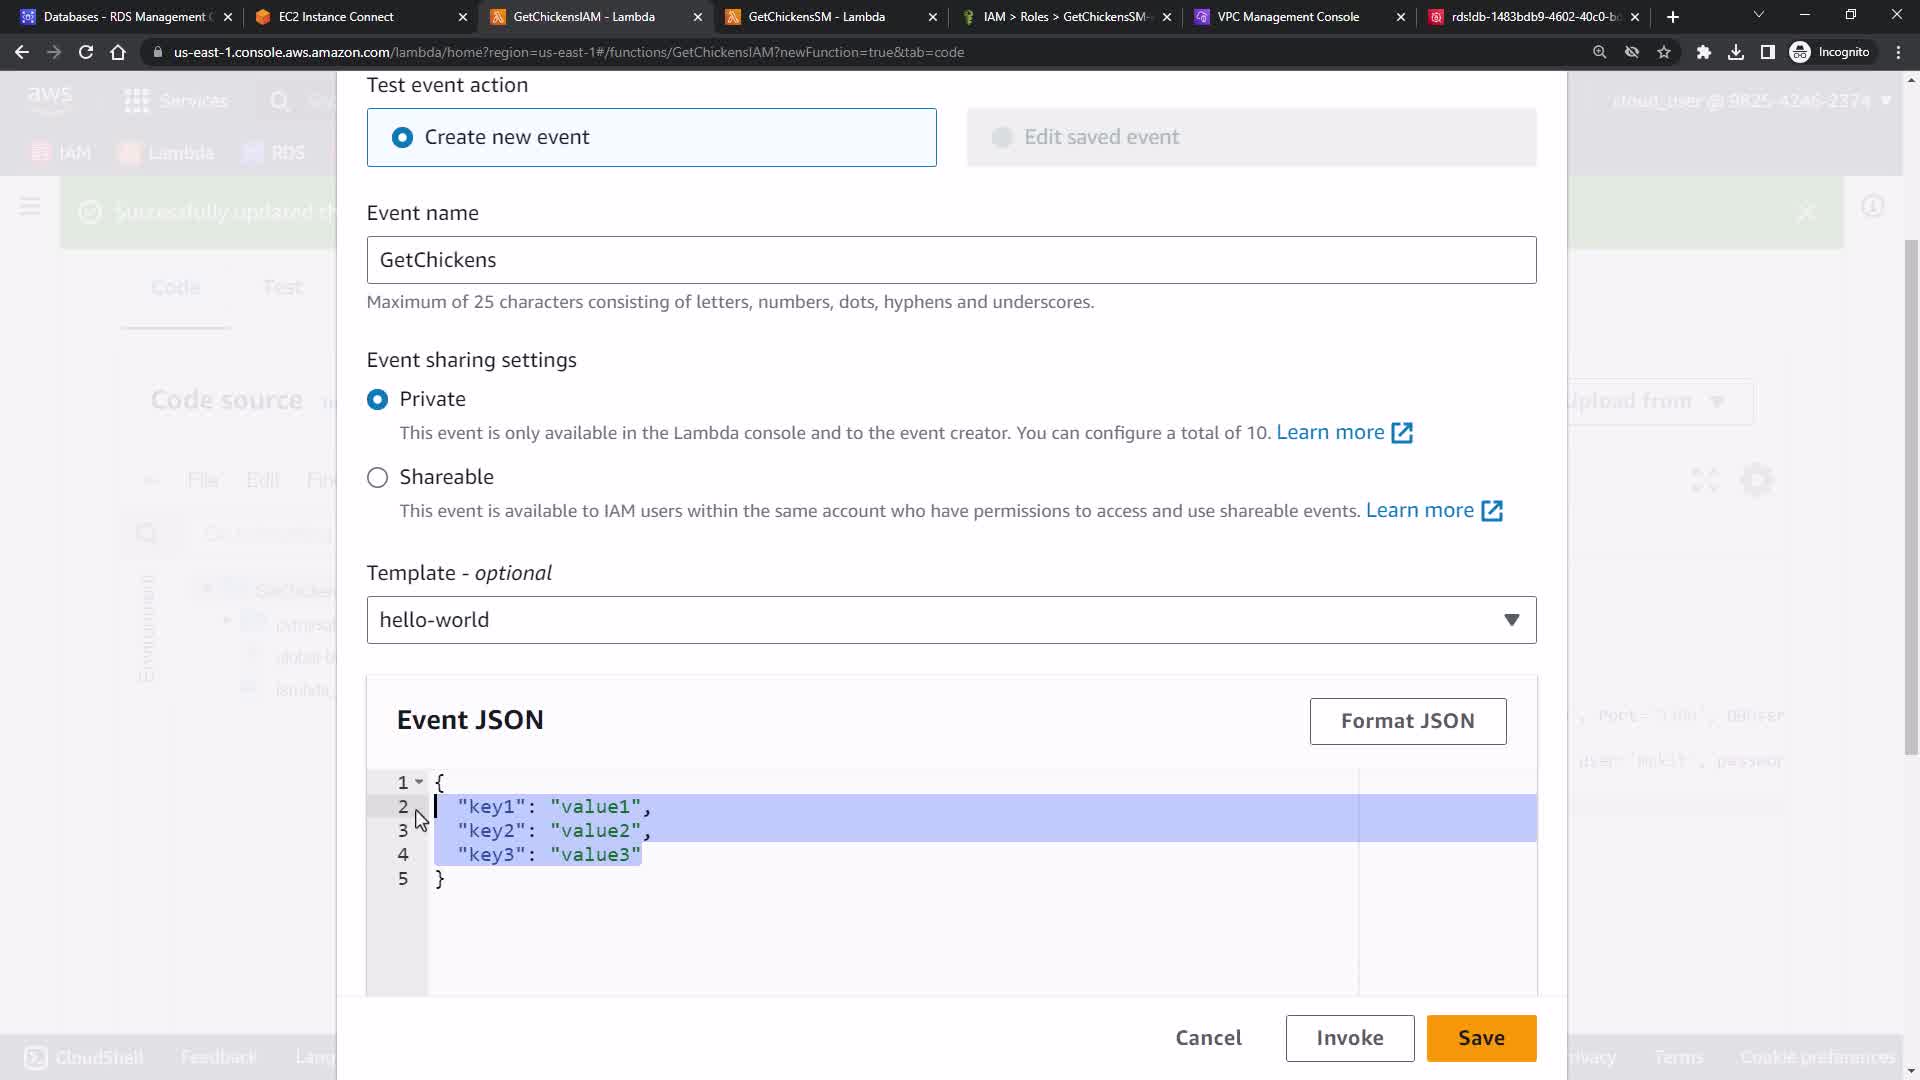Click the browser home icon
This screenshot has height=1080, width=1920.
(x=118, y=52)
